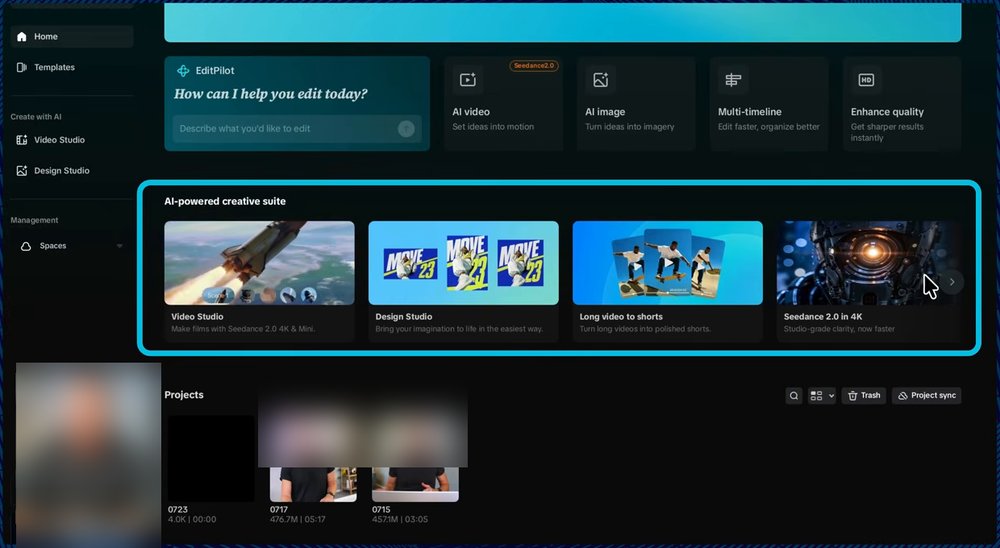The image size is (1000, 548).
Task: Search projects with magnifier icon
Action: pyautogui.click(x=794, y=396)
